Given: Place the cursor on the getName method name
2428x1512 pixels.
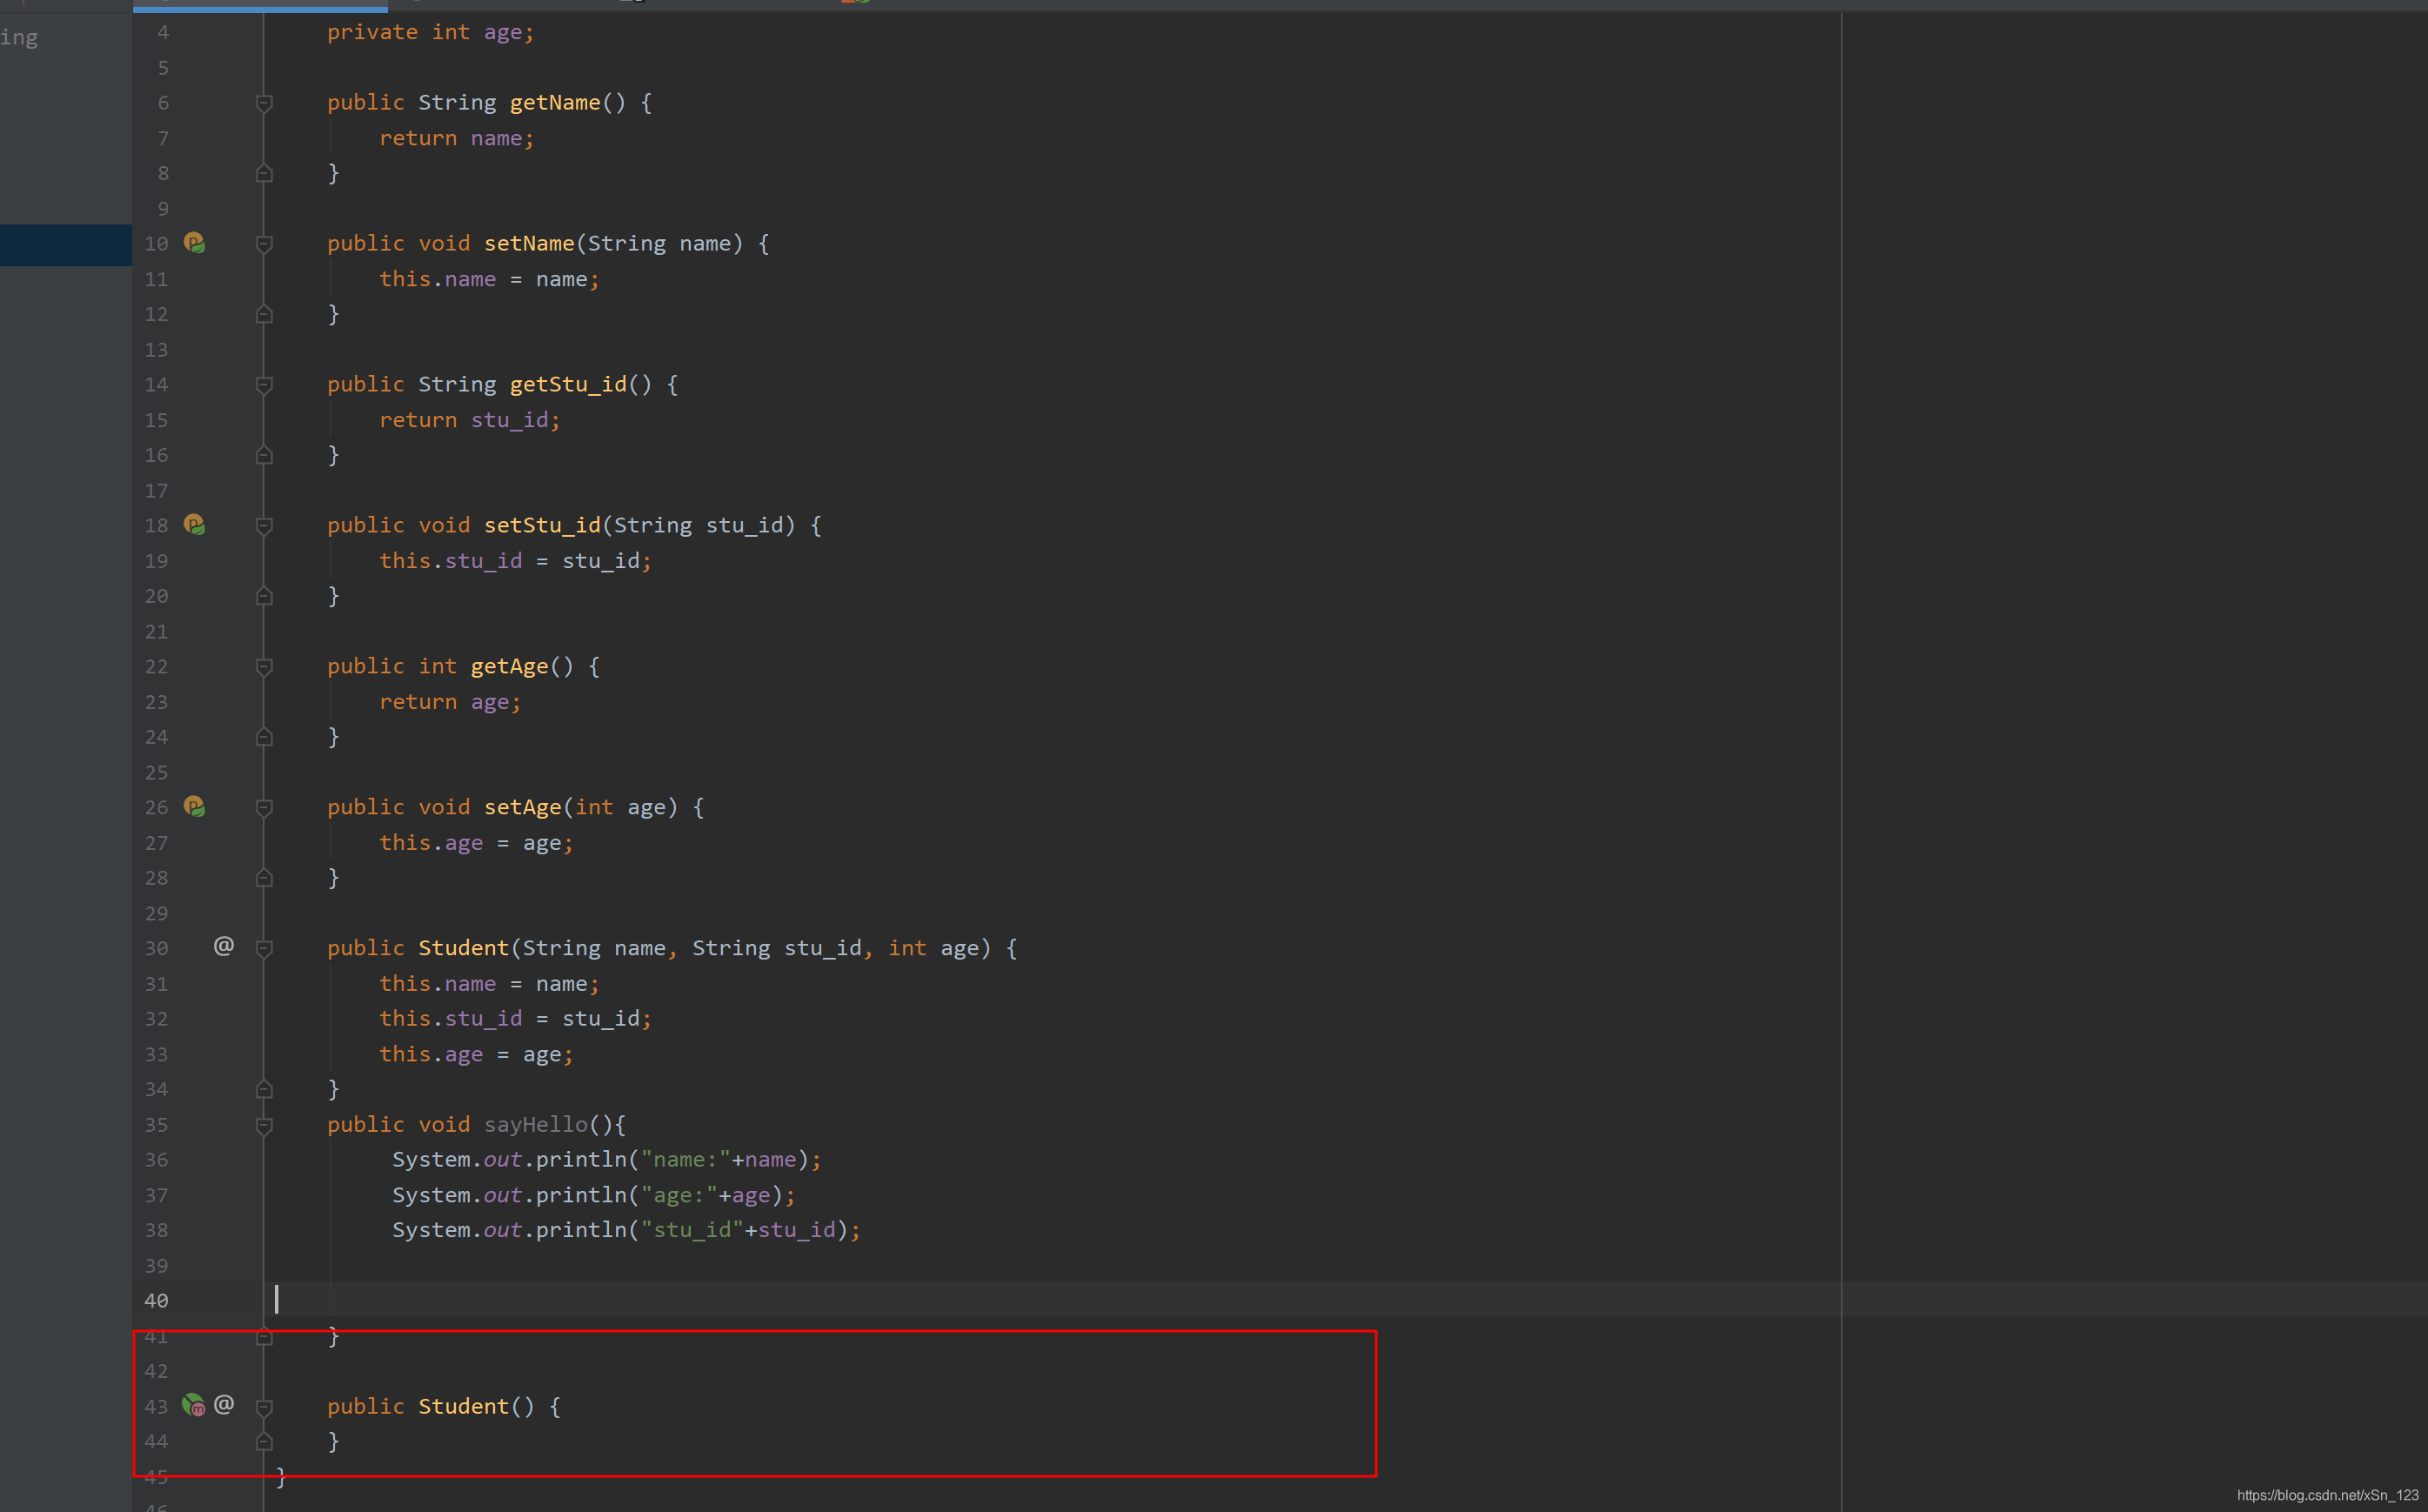Looking at the screenshot, I should (x=555, y=103).
